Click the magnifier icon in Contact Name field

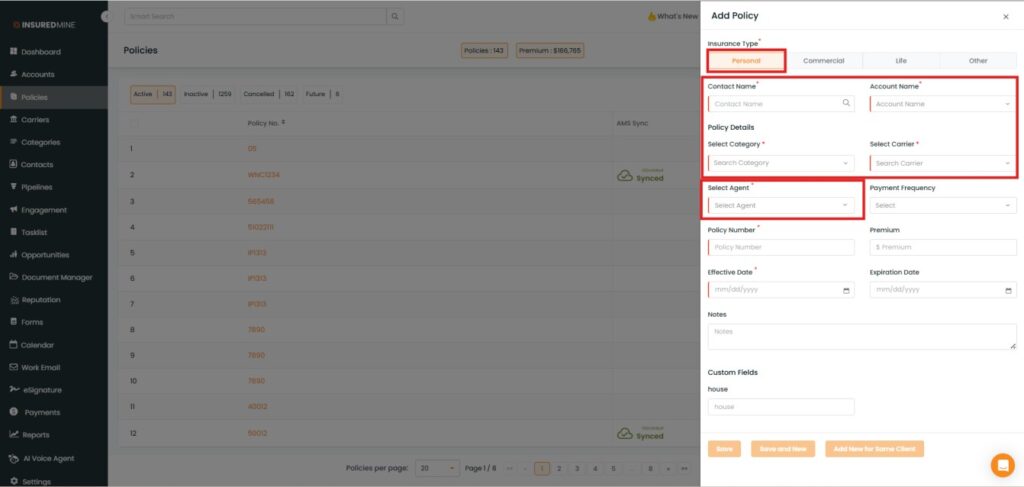pyautogui.click(x=846, y=103)
